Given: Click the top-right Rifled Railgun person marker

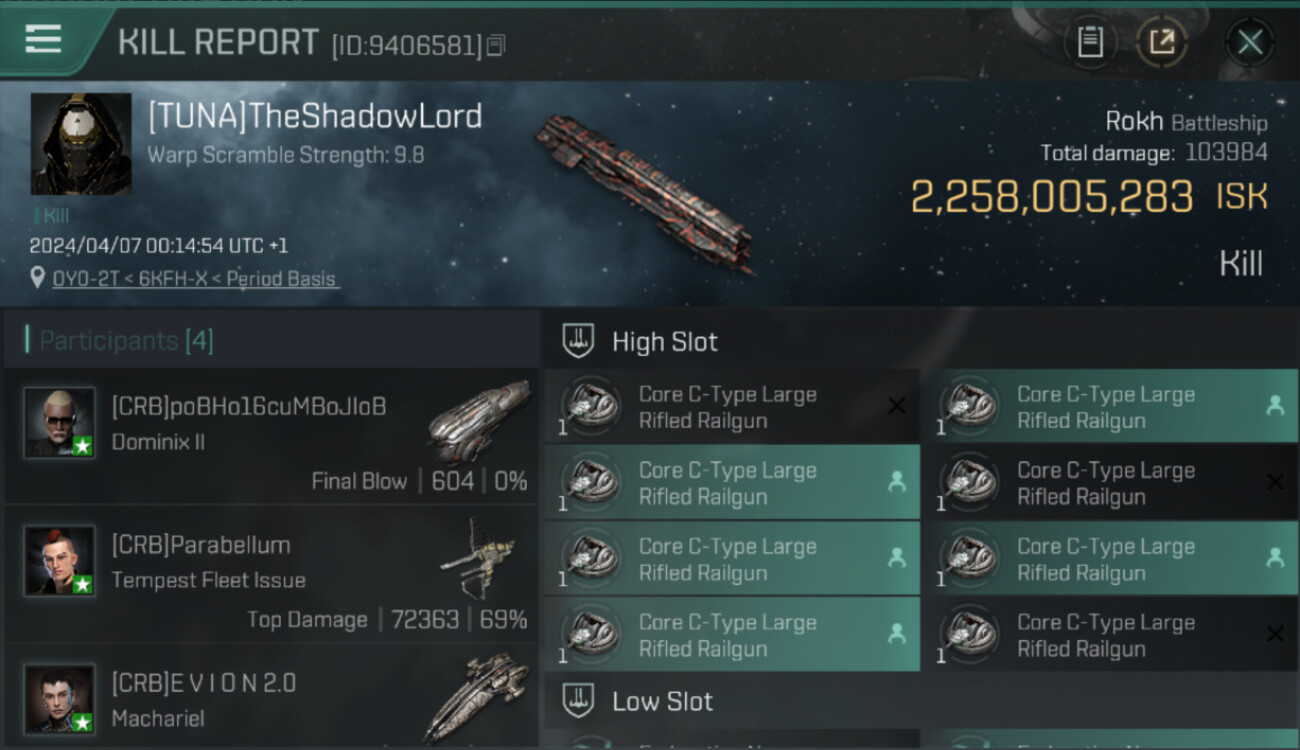Looking at the screenshot, I should 1275,405.
